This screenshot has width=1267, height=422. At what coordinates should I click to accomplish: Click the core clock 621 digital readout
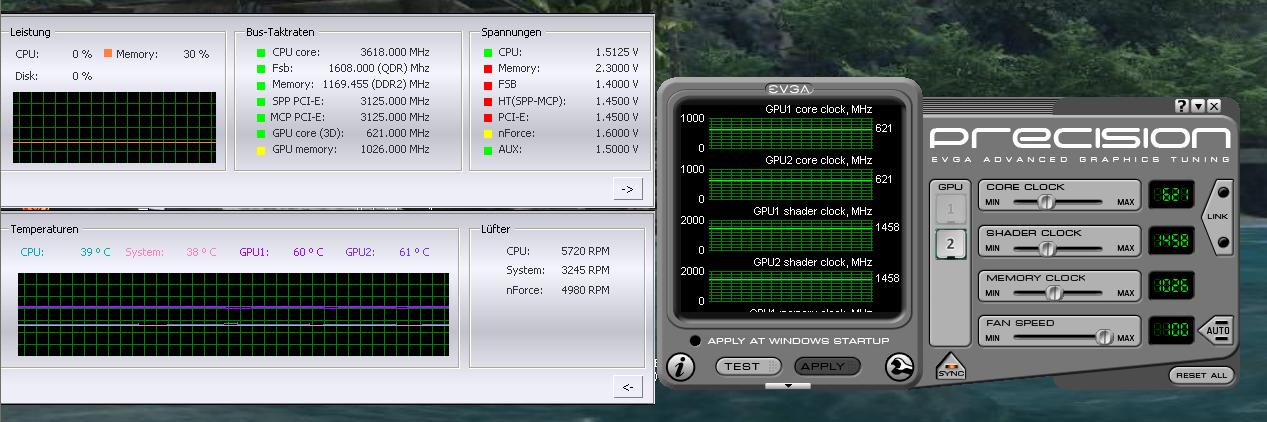pyautogui.click(x=1171, y=196)
